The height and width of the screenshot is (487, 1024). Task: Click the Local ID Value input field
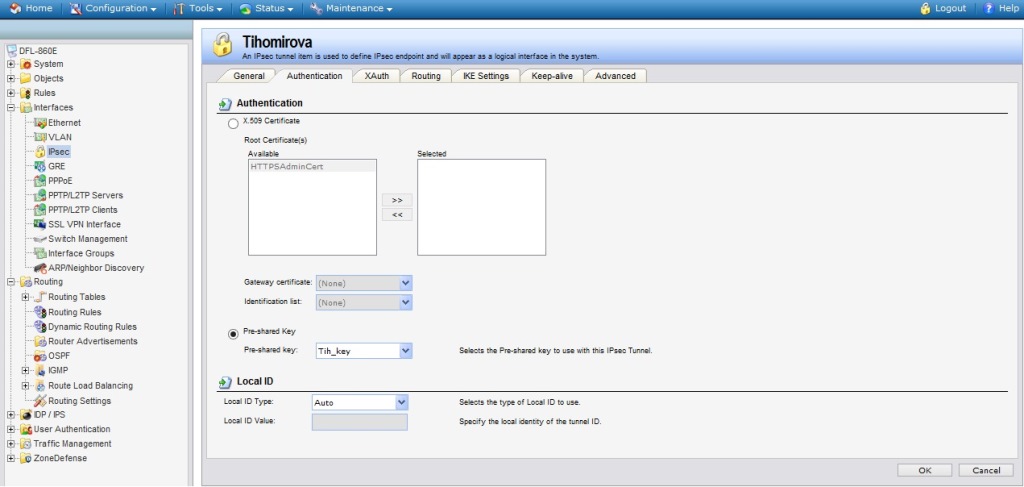(x=359, y=422)
